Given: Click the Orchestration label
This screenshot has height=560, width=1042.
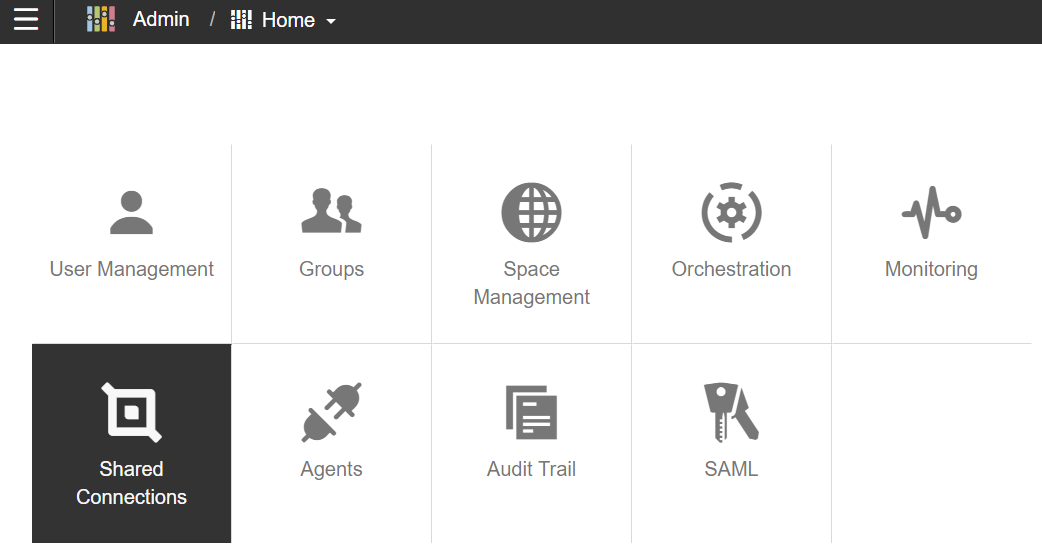Looking at the screenshot, I should click(x=731, y=269).
